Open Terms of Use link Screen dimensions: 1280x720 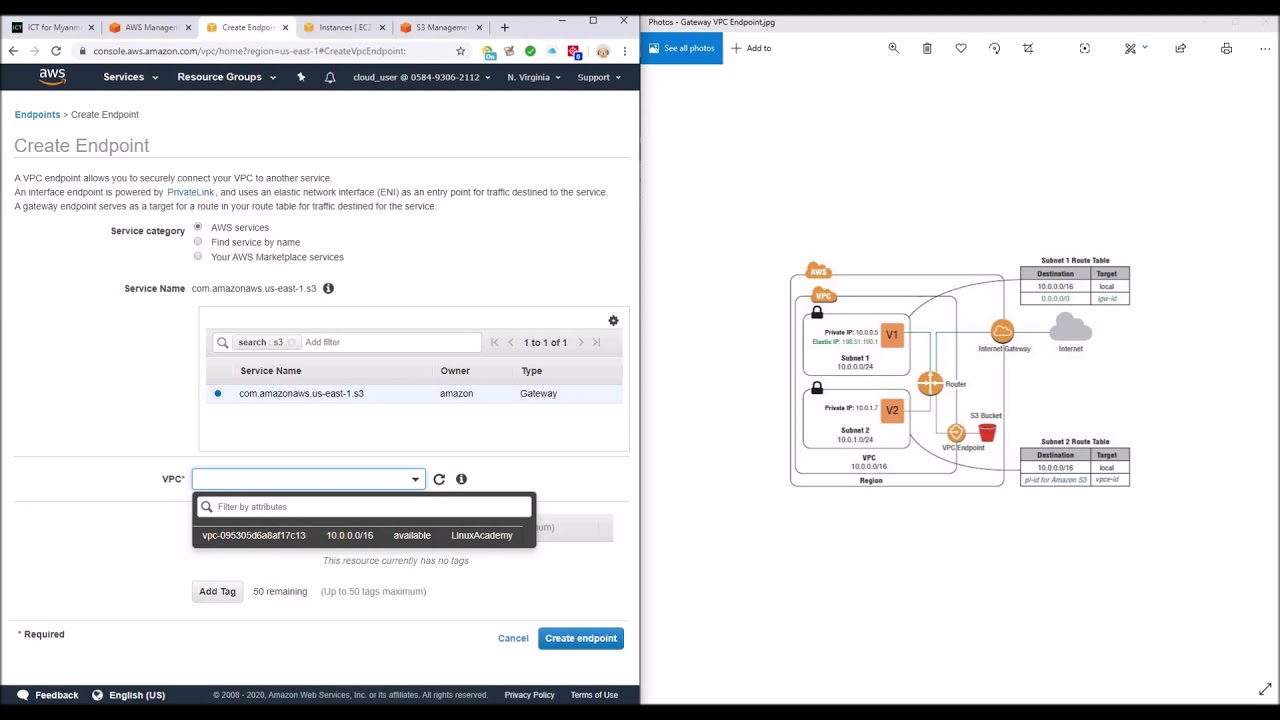[594, 695]
